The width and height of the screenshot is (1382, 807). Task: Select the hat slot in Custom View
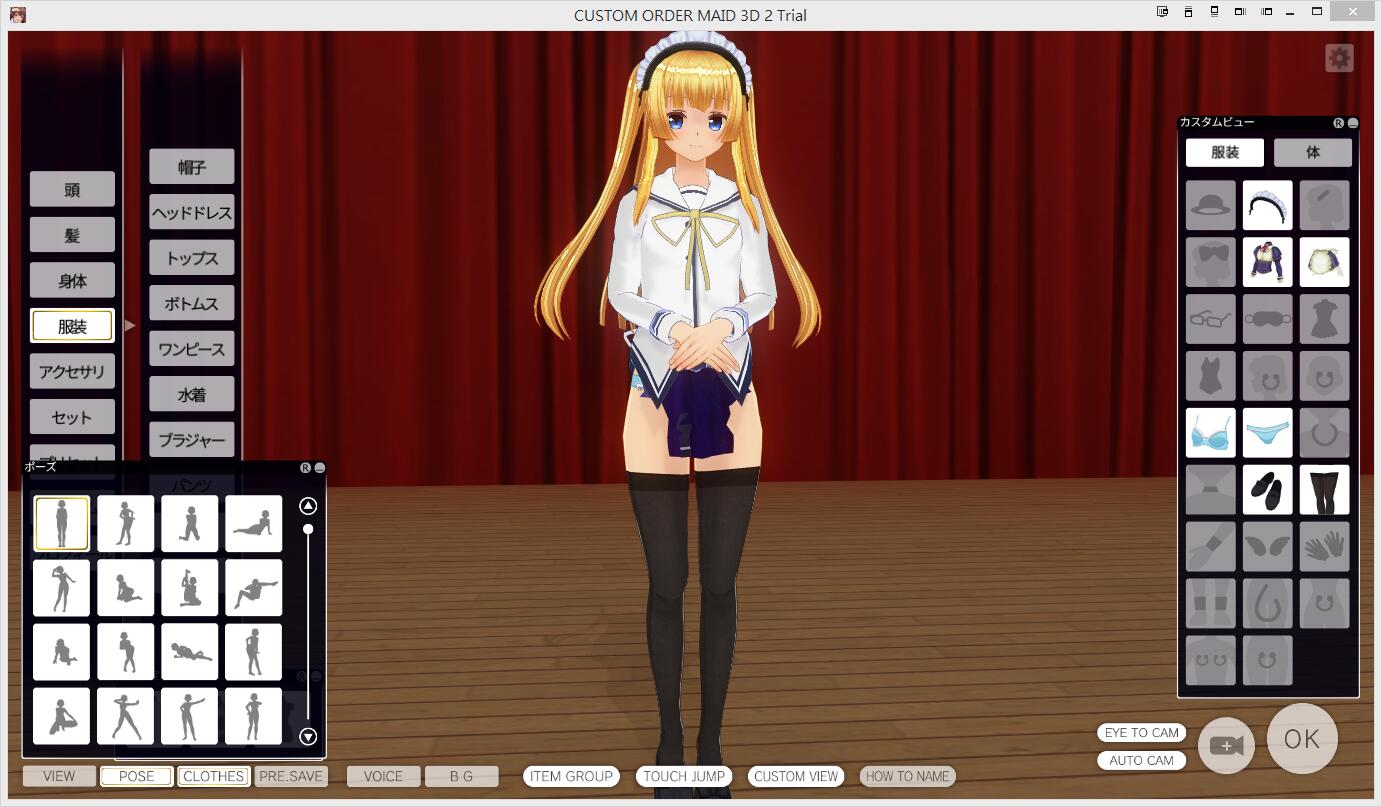click(1211, 205)
